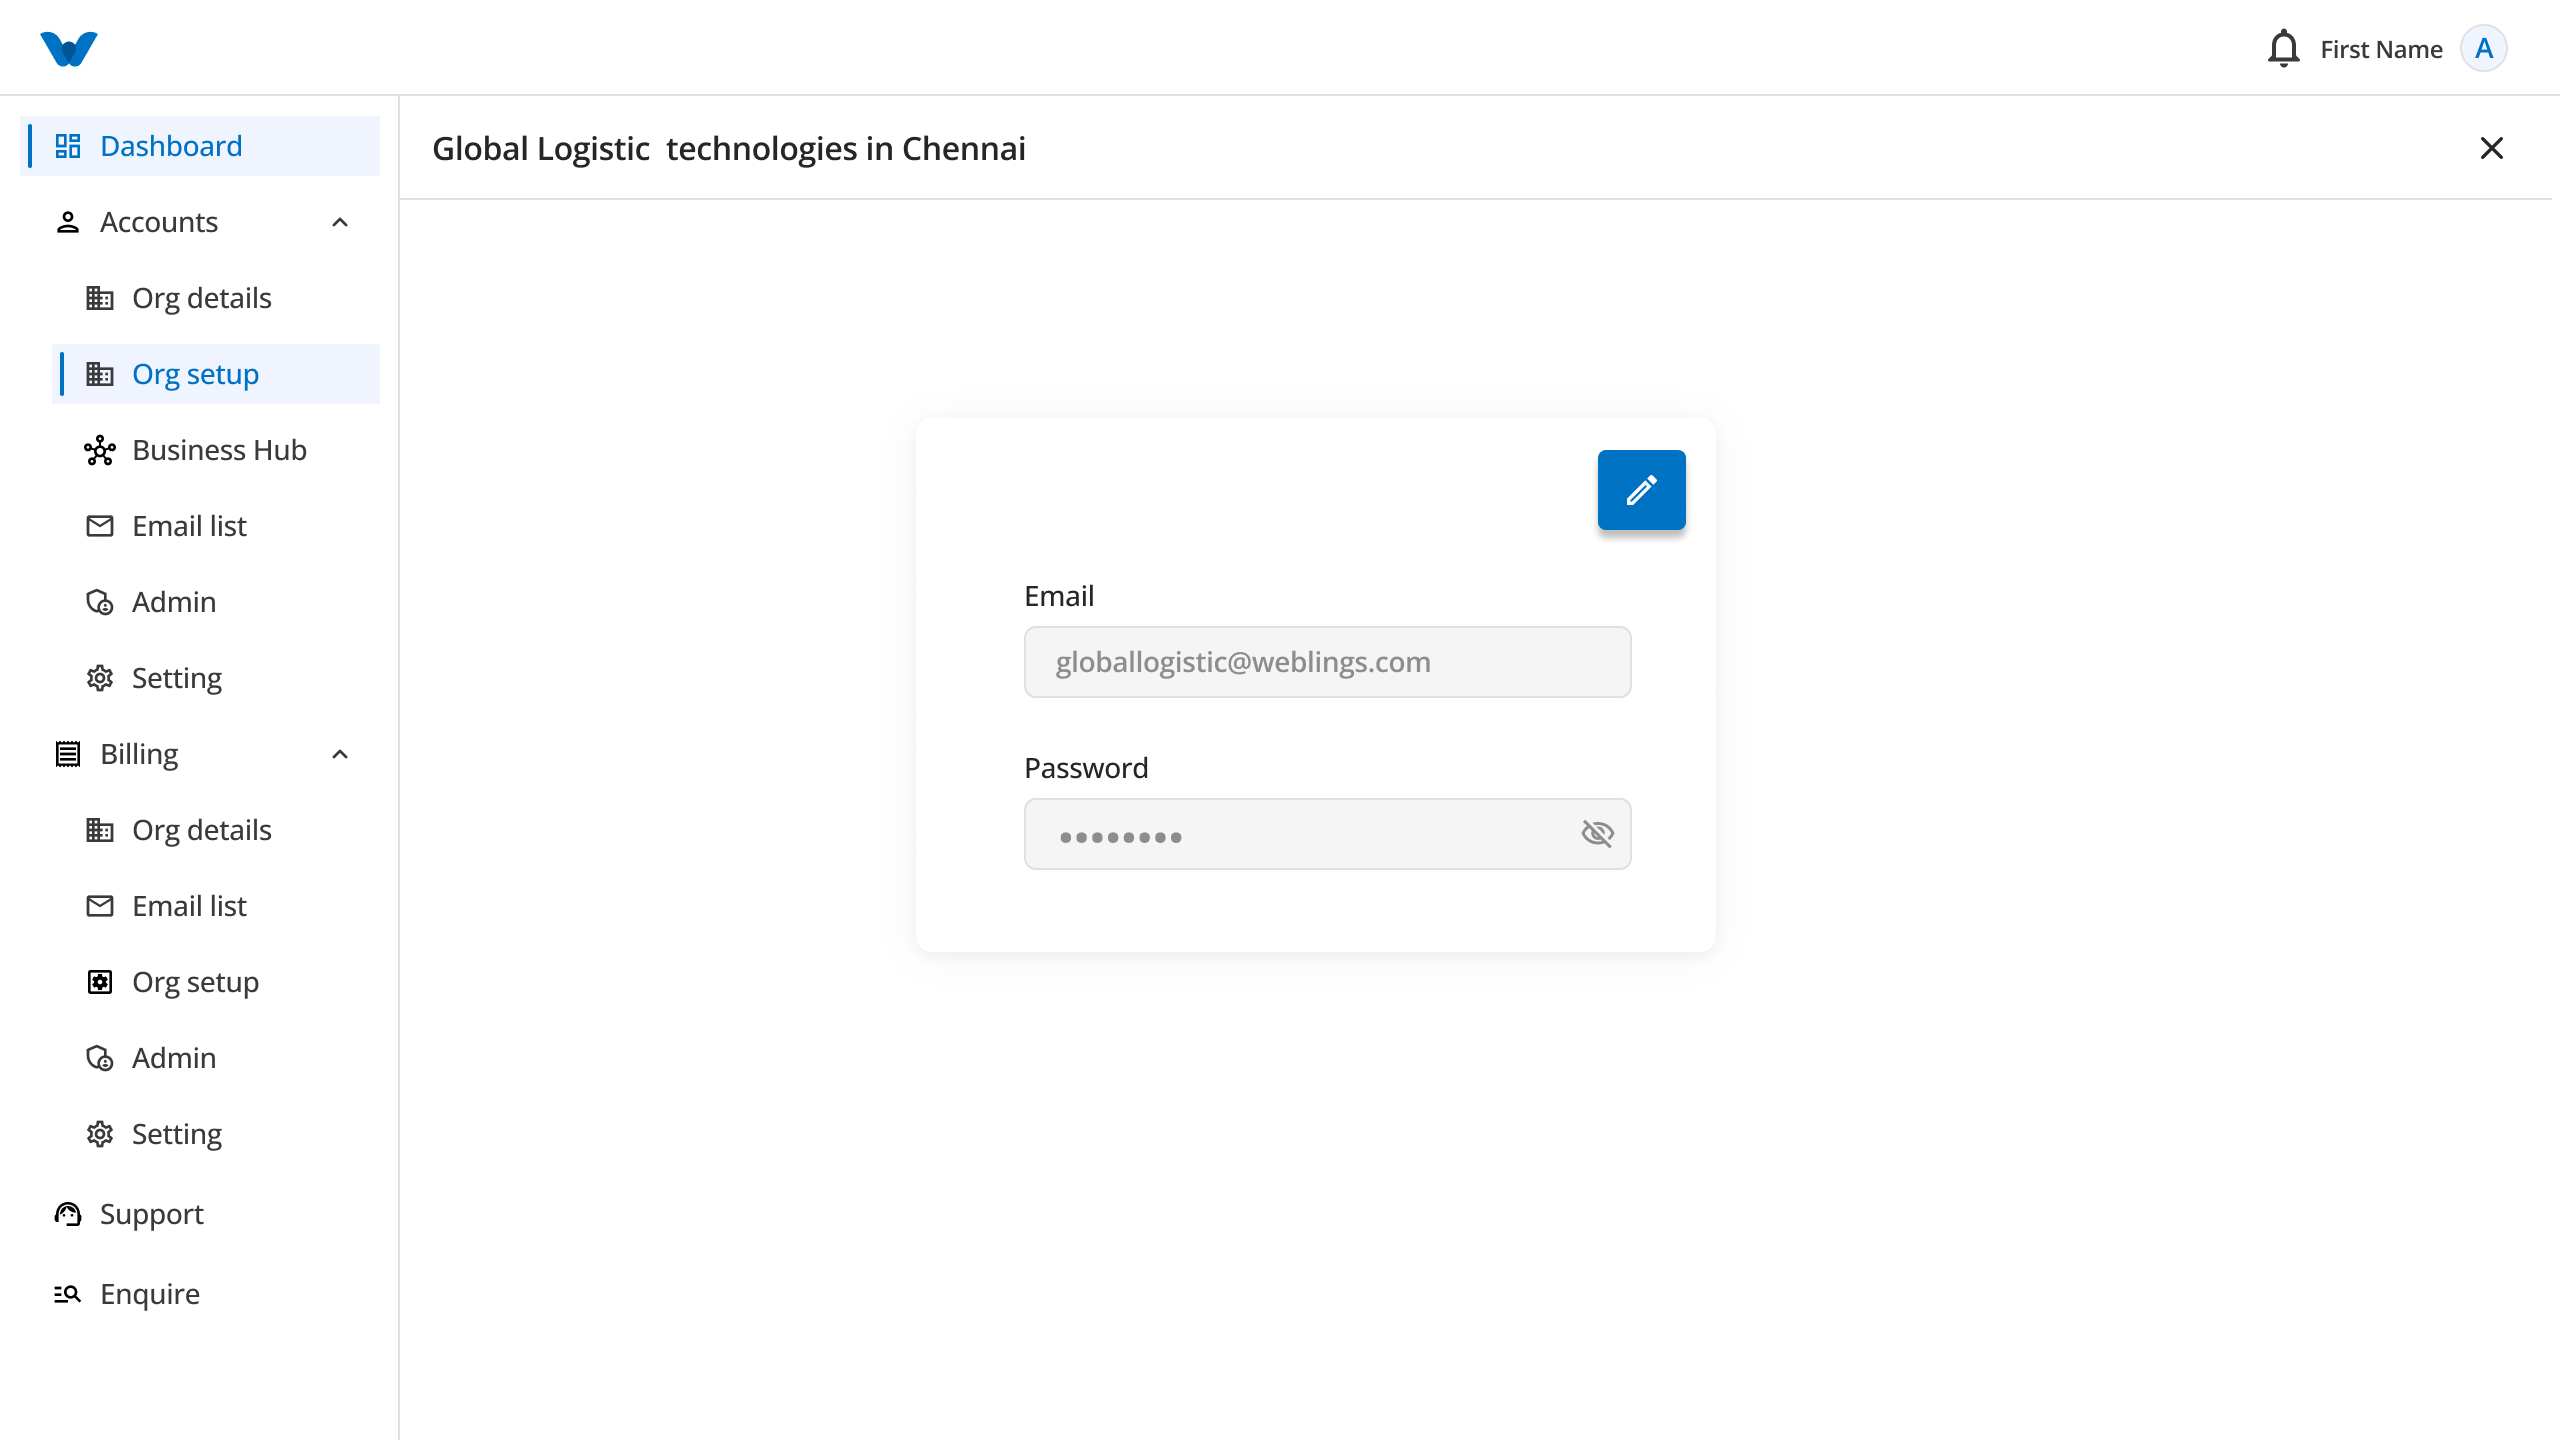Close the Global Logistic panel

coord(2492,148)
